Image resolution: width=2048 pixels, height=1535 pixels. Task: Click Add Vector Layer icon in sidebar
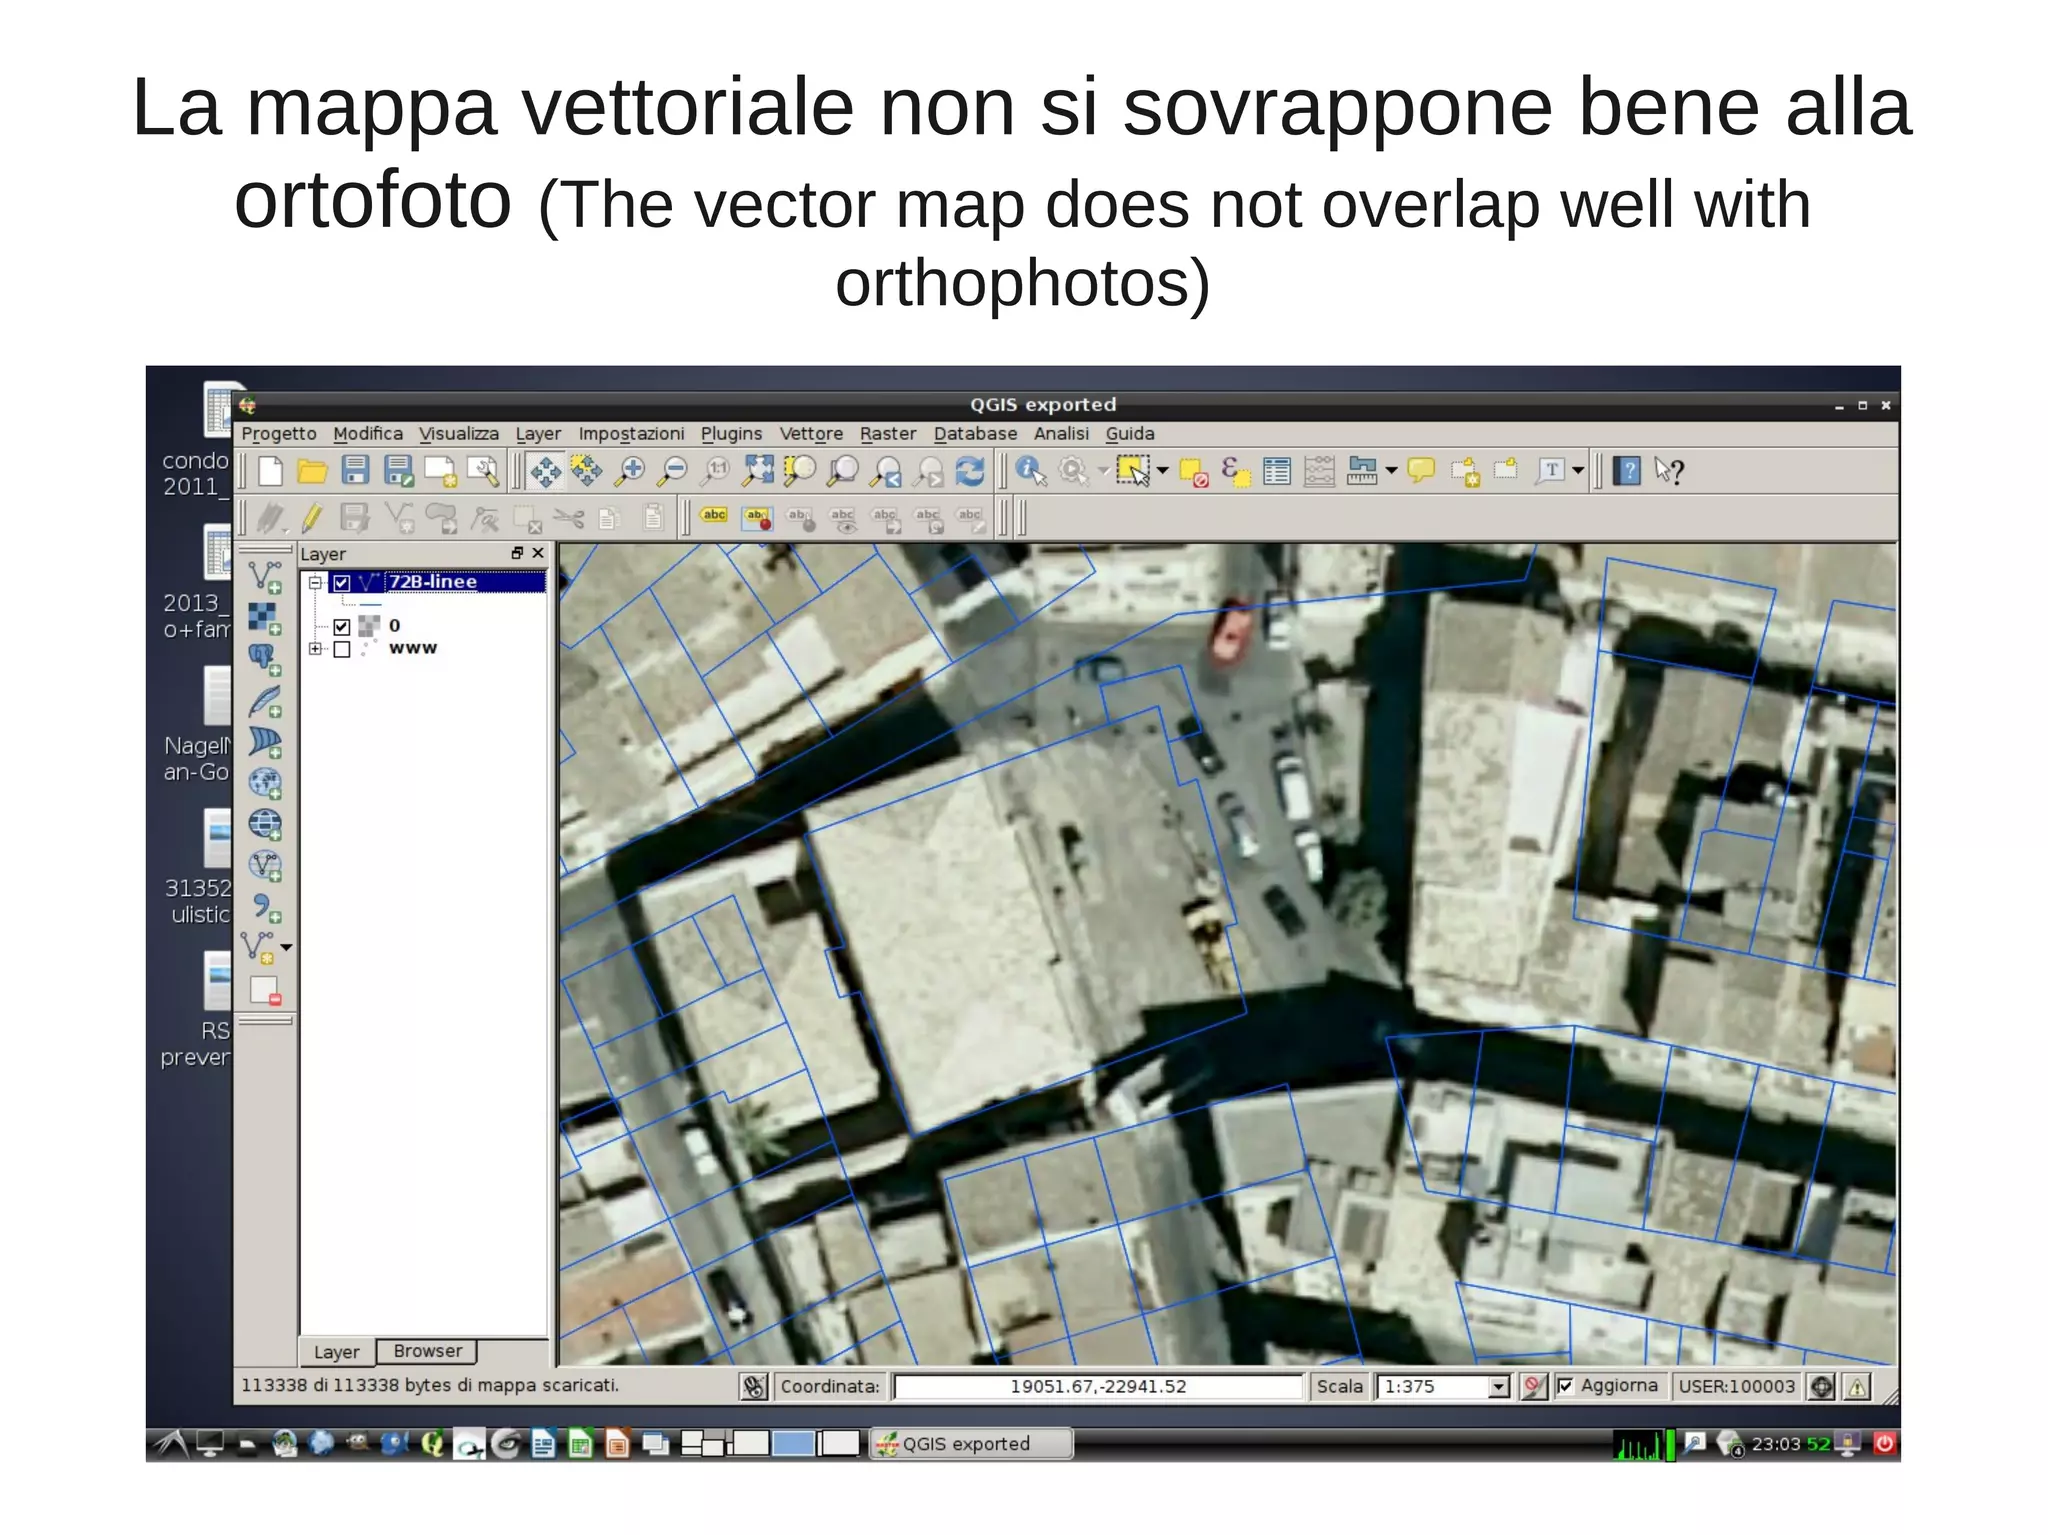pos(265,577)
